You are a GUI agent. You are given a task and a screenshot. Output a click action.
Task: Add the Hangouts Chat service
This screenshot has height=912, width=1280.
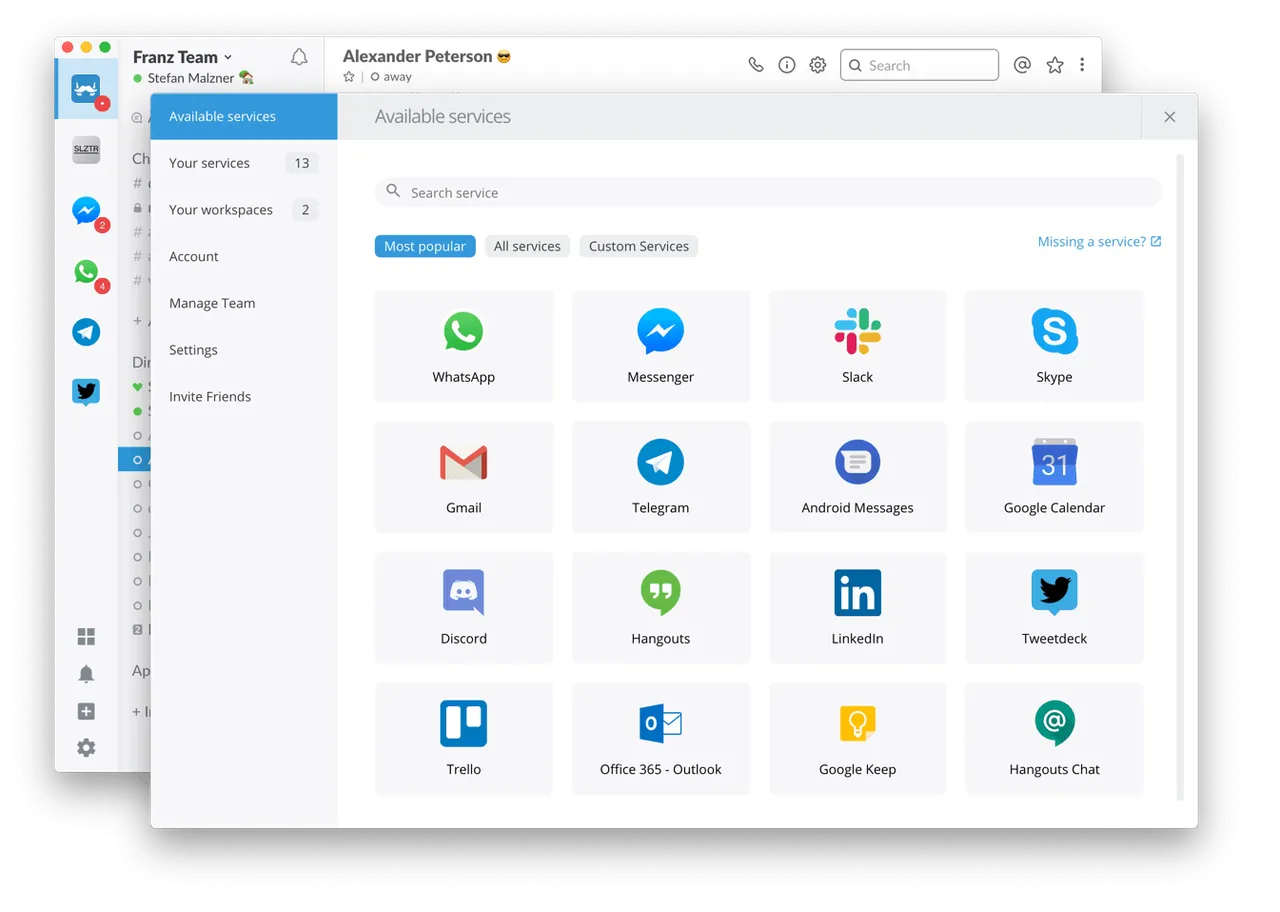point(1054,739)
